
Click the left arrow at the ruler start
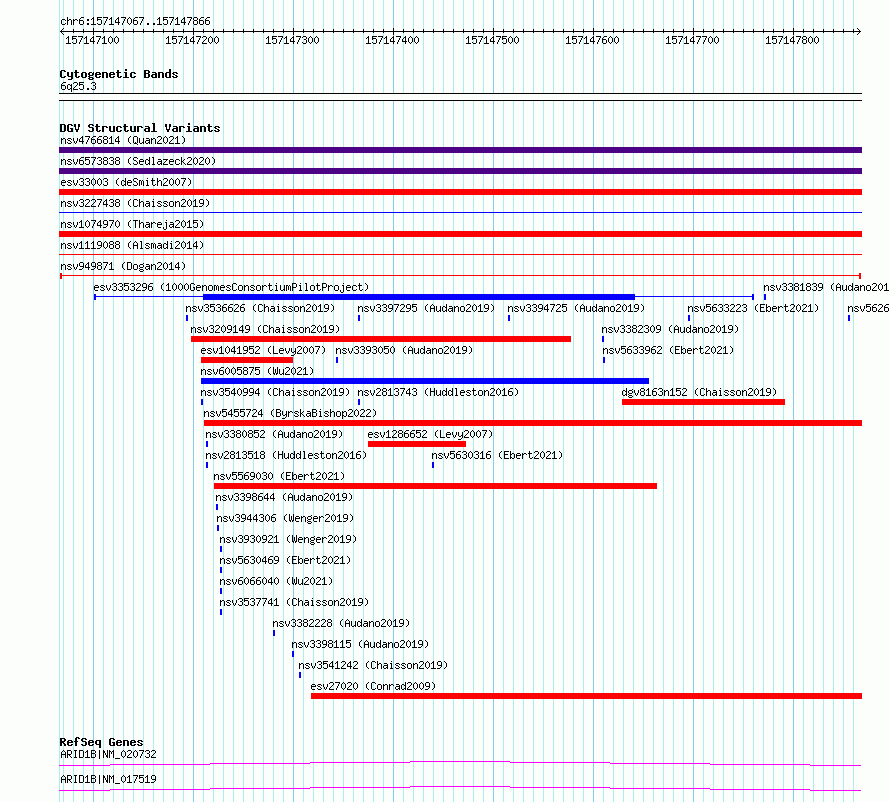coord(62,32)
